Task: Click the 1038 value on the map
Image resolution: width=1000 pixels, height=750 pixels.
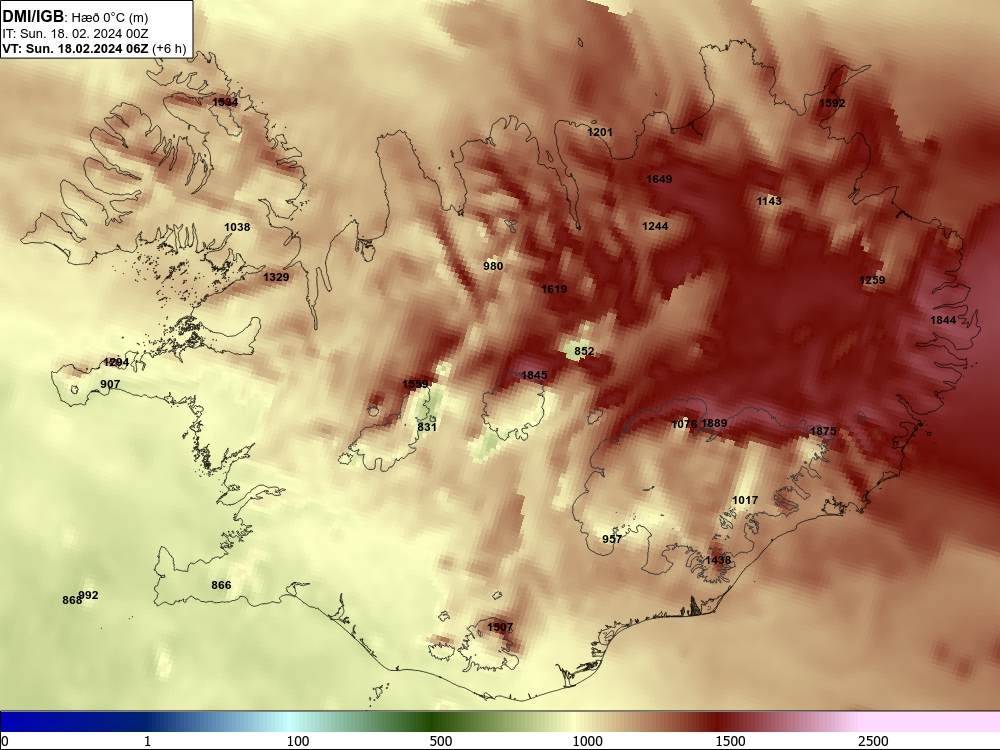Action: (x=237, y=227)
